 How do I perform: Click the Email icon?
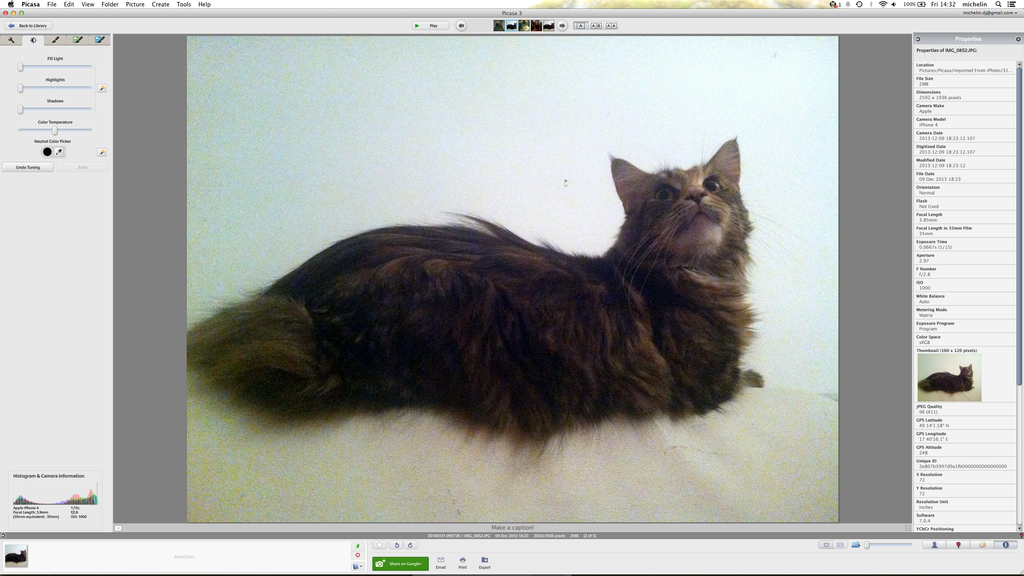tap(440, 561)
